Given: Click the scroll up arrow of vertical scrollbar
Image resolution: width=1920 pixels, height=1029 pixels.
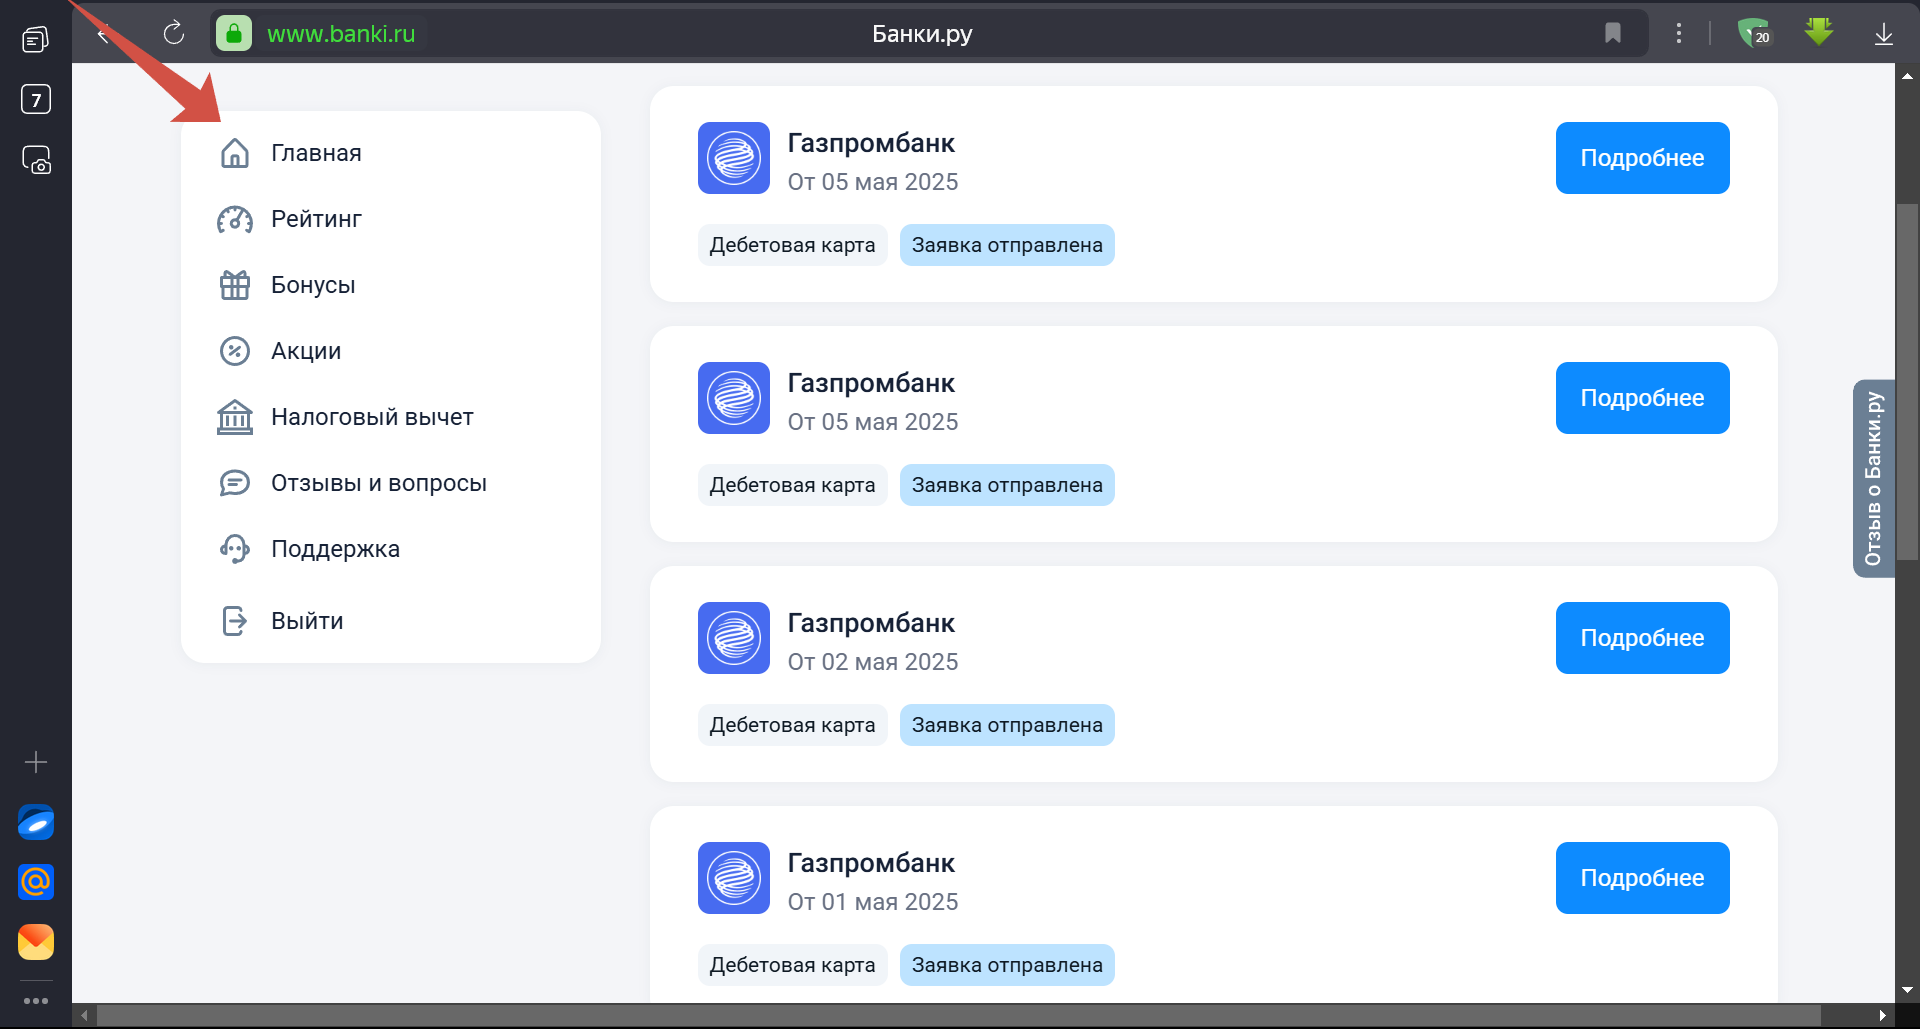Looking at the screenshot, I should pos(1907,75).
